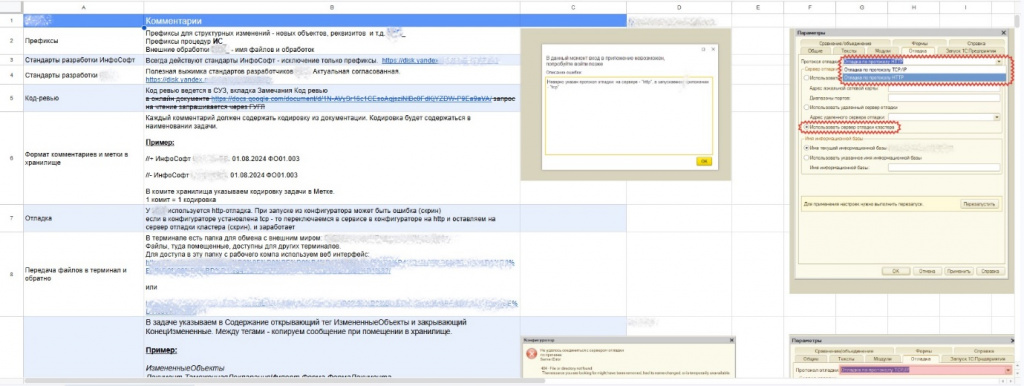Image resolution: width=1024 pixels, height=386 pixels.
Task: Select row 8 header
Action: coord(11,274)
